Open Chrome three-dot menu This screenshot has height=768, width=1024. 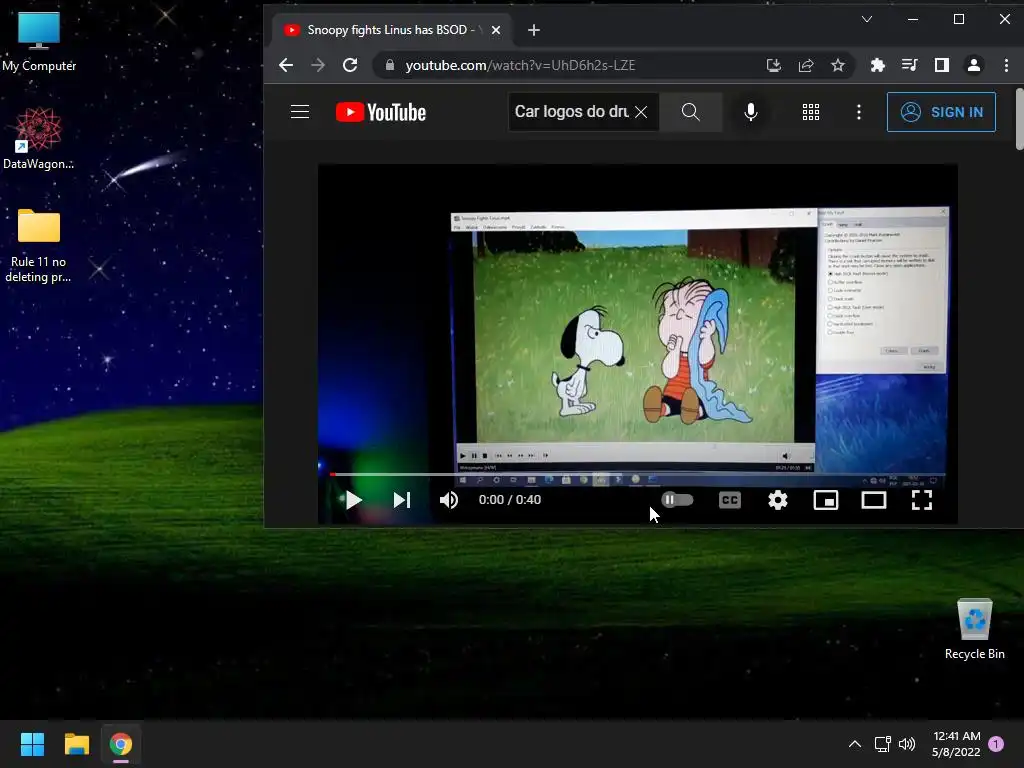[1006, 65]
